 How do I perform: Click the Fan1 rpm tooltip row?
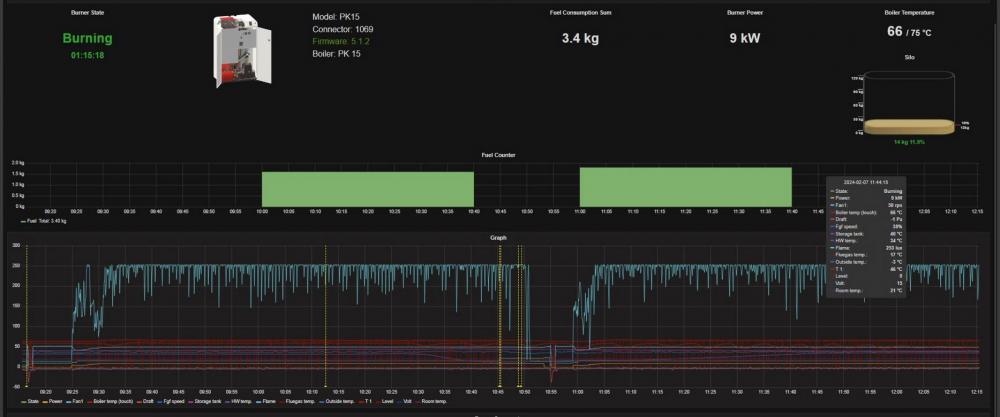[866, 205]
